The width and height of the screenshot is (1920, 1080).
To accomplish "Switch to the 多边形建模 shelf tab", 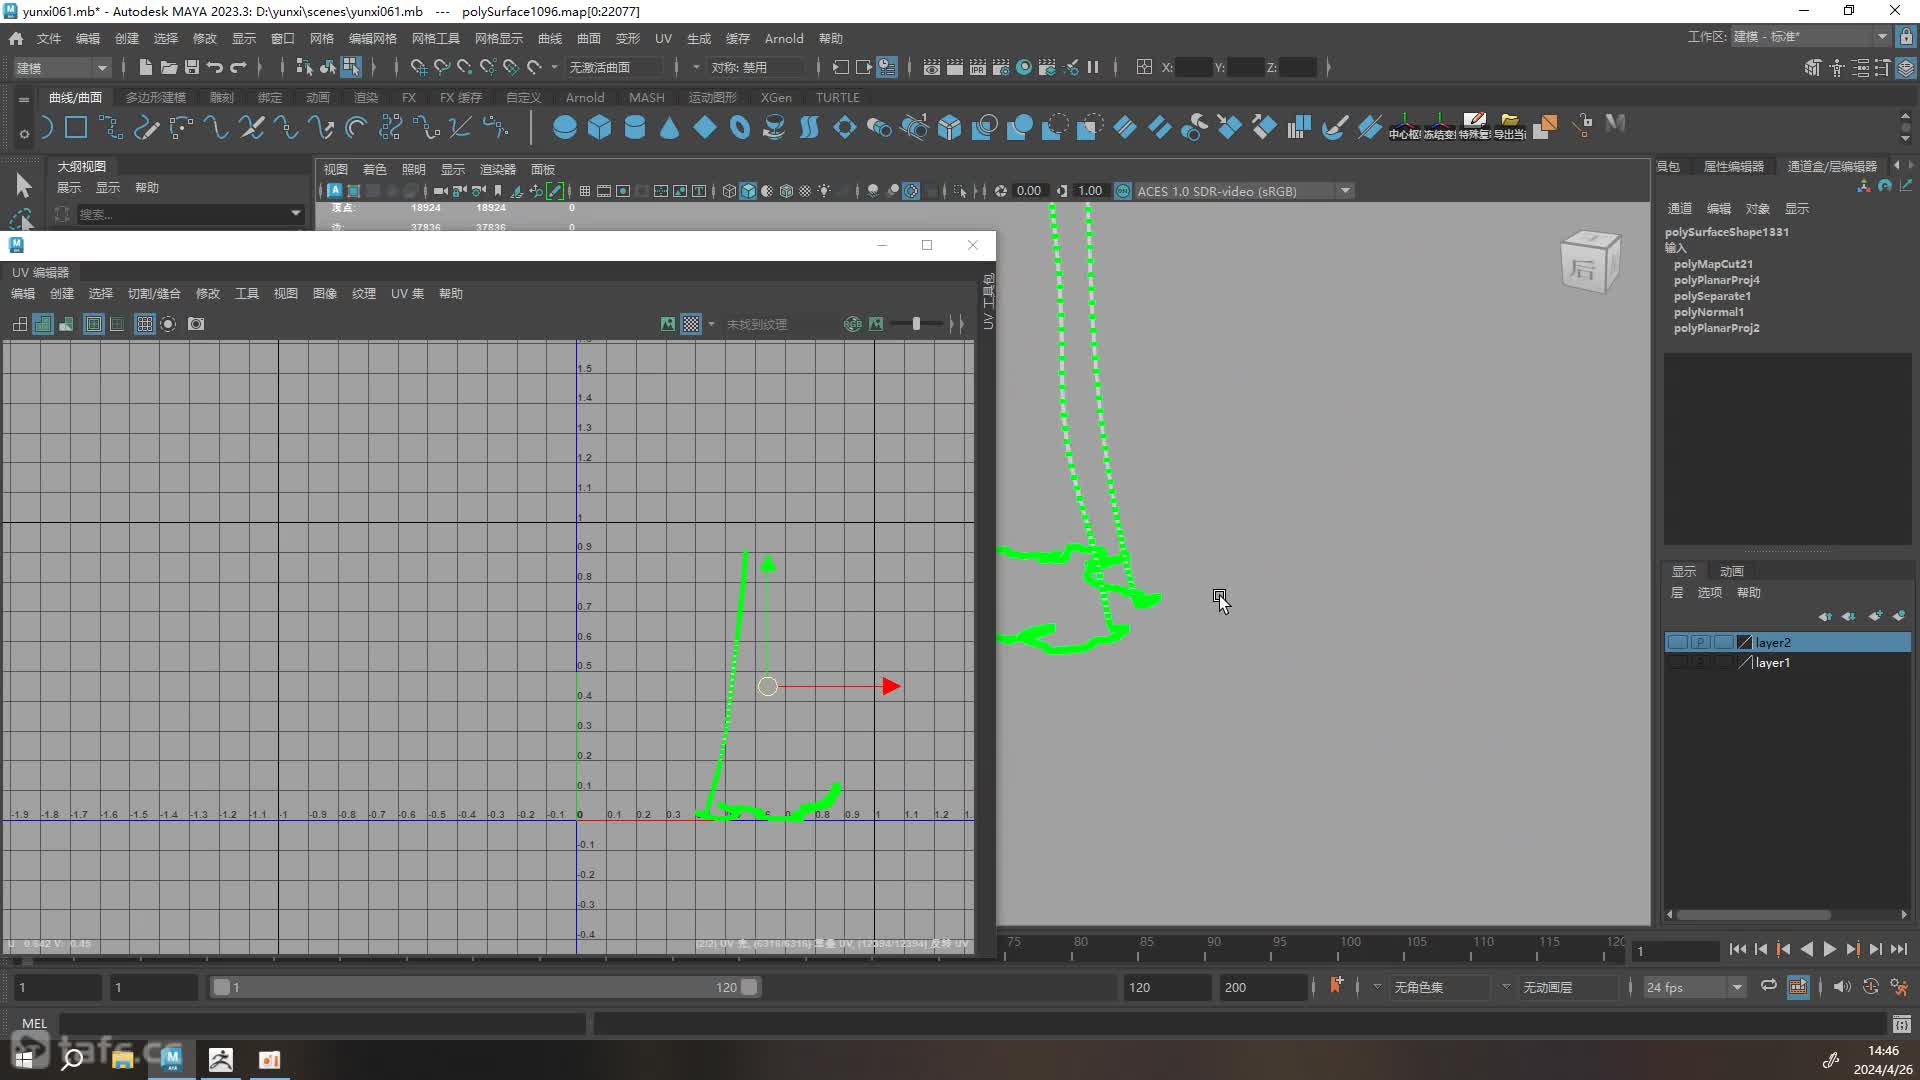I will pos(155,97).
